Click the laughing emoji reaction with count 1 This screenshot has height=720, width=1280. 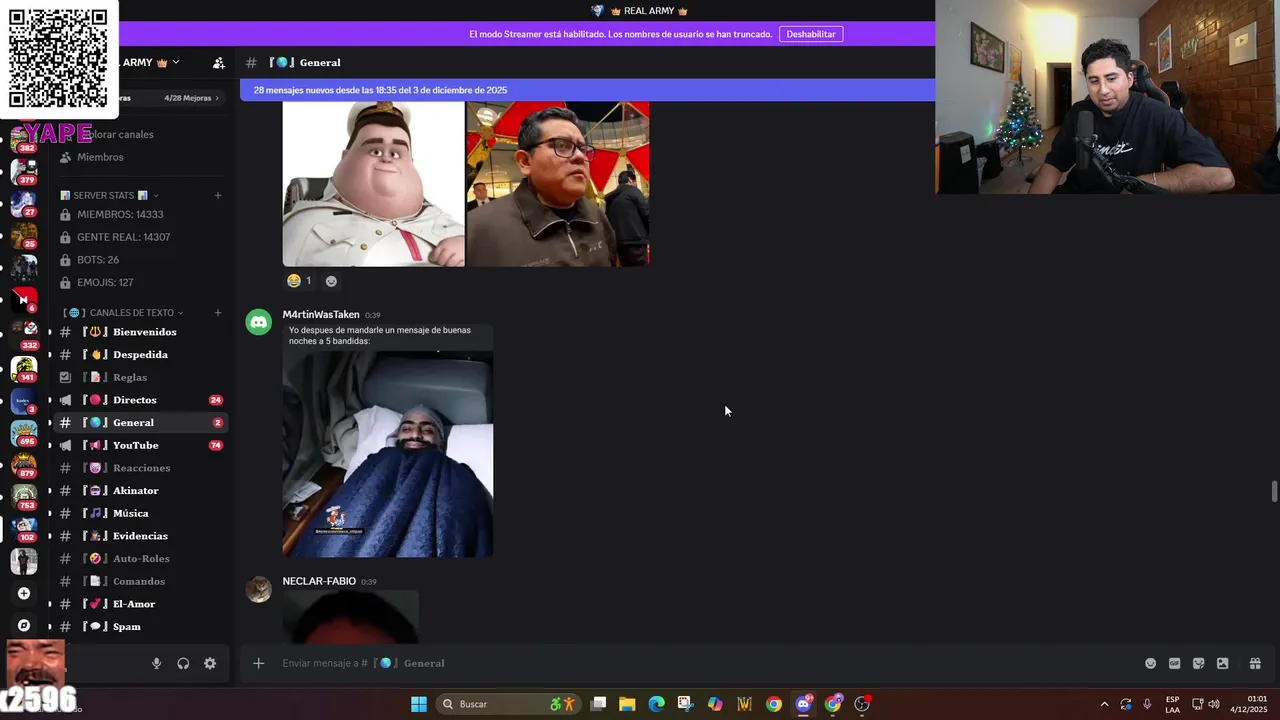pos(300,281)
